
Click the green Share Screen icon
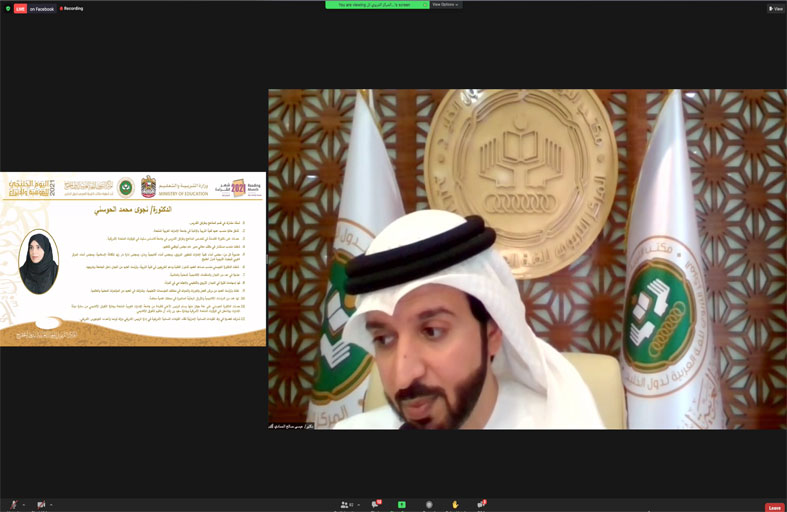pos(401,505)
